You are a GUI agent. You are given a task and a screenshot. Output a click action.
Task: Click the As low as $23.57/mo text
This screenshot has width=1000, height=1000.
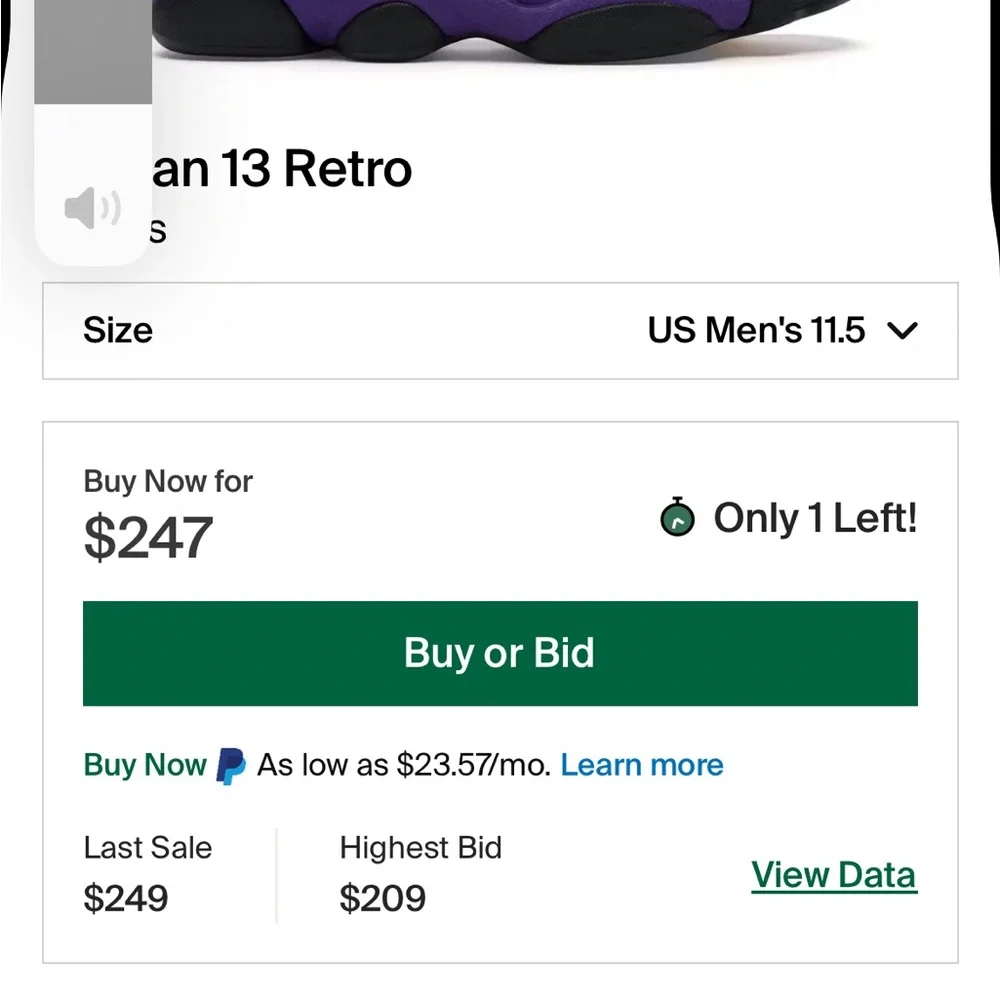[x=403, y=764]
